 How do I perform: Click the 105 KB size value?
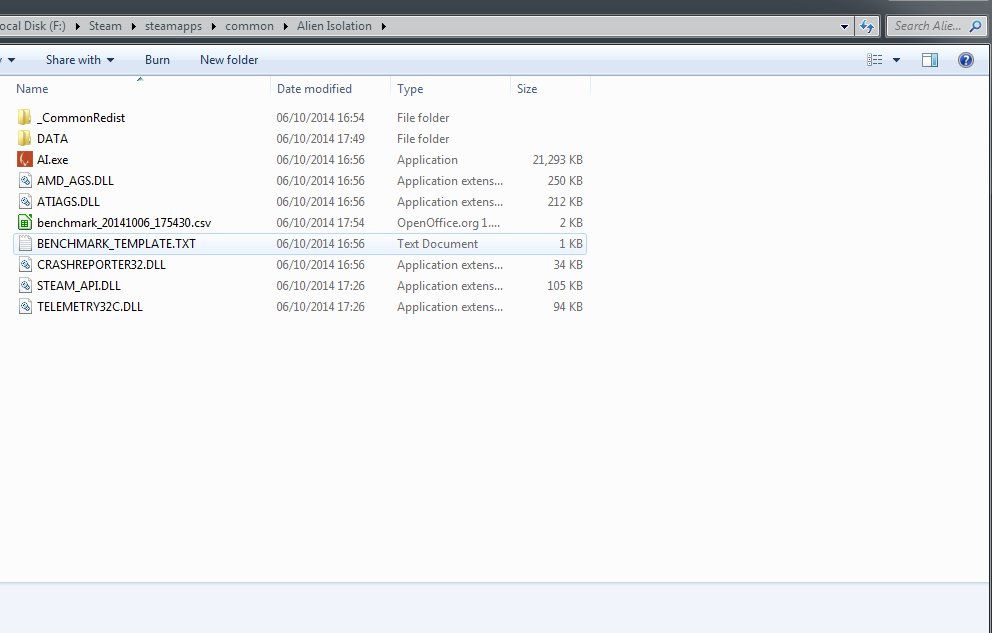coord(565,286)
